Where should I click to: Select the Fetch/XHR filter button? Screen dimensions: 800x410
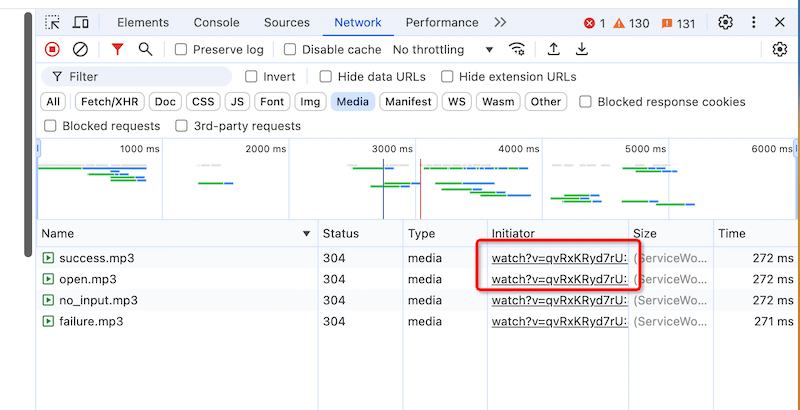pyautogui.click(x=109, y=101)
